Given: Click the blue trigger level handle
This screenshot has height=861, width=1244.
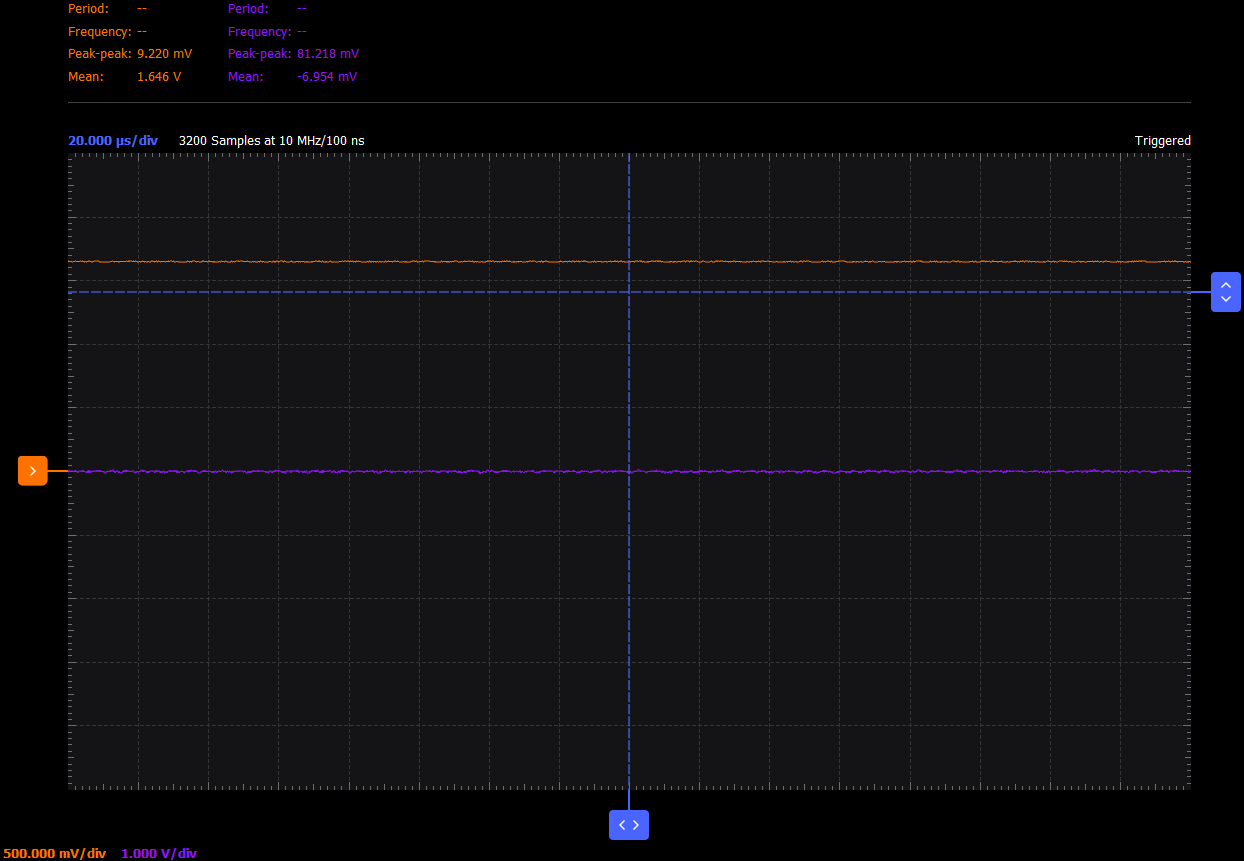Looking at the screenshot, I should (x=1226, y=292).
